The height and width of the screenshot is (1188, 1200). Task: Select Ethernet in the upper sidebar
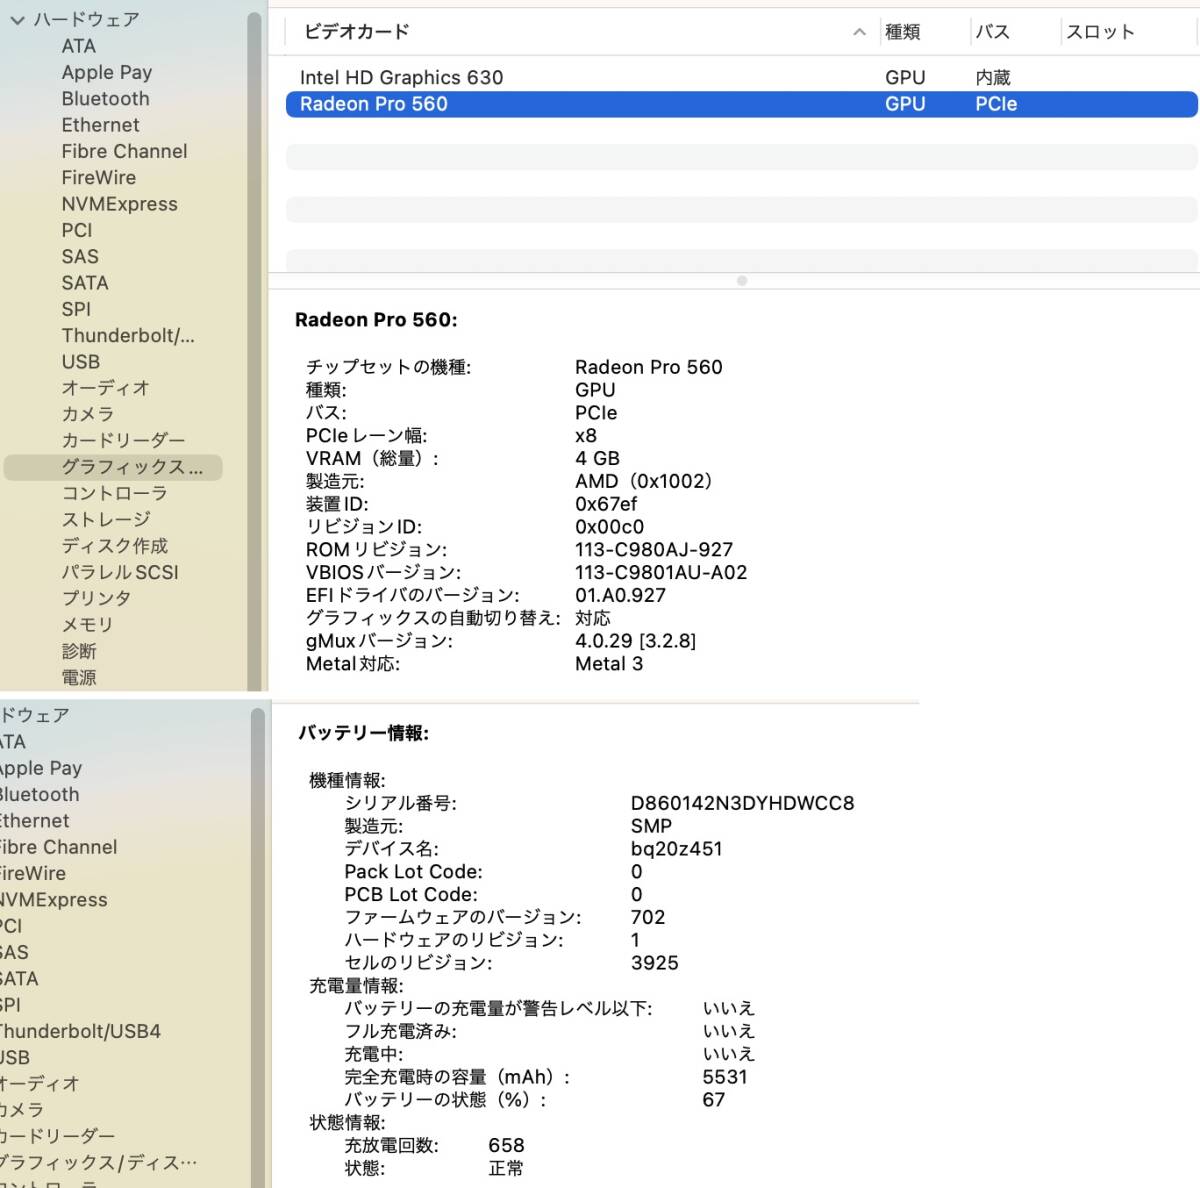tap(100, 125)
